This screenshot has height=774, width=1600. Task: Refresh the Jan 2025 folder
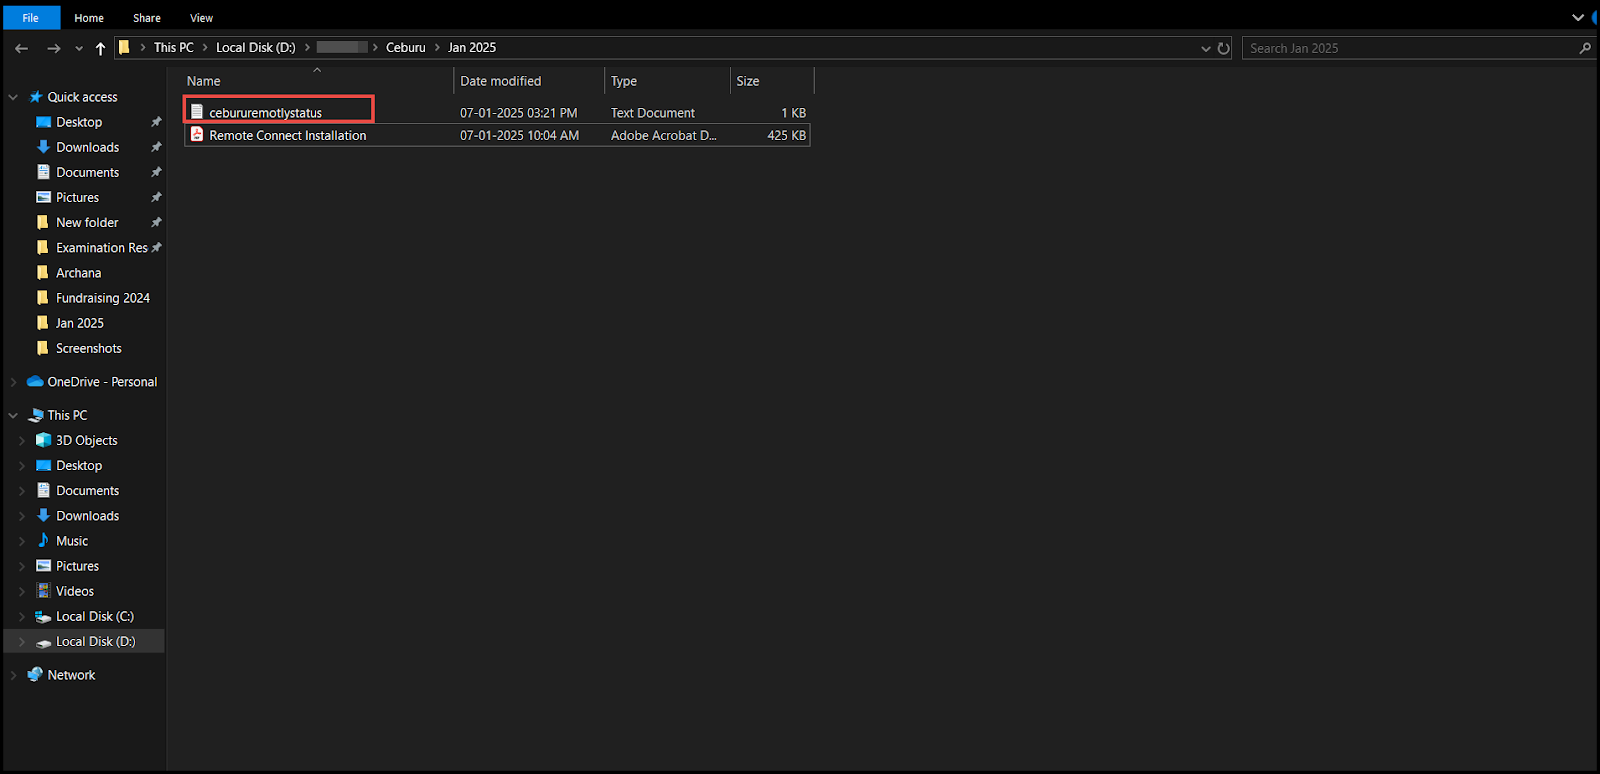click(1224, 48)
